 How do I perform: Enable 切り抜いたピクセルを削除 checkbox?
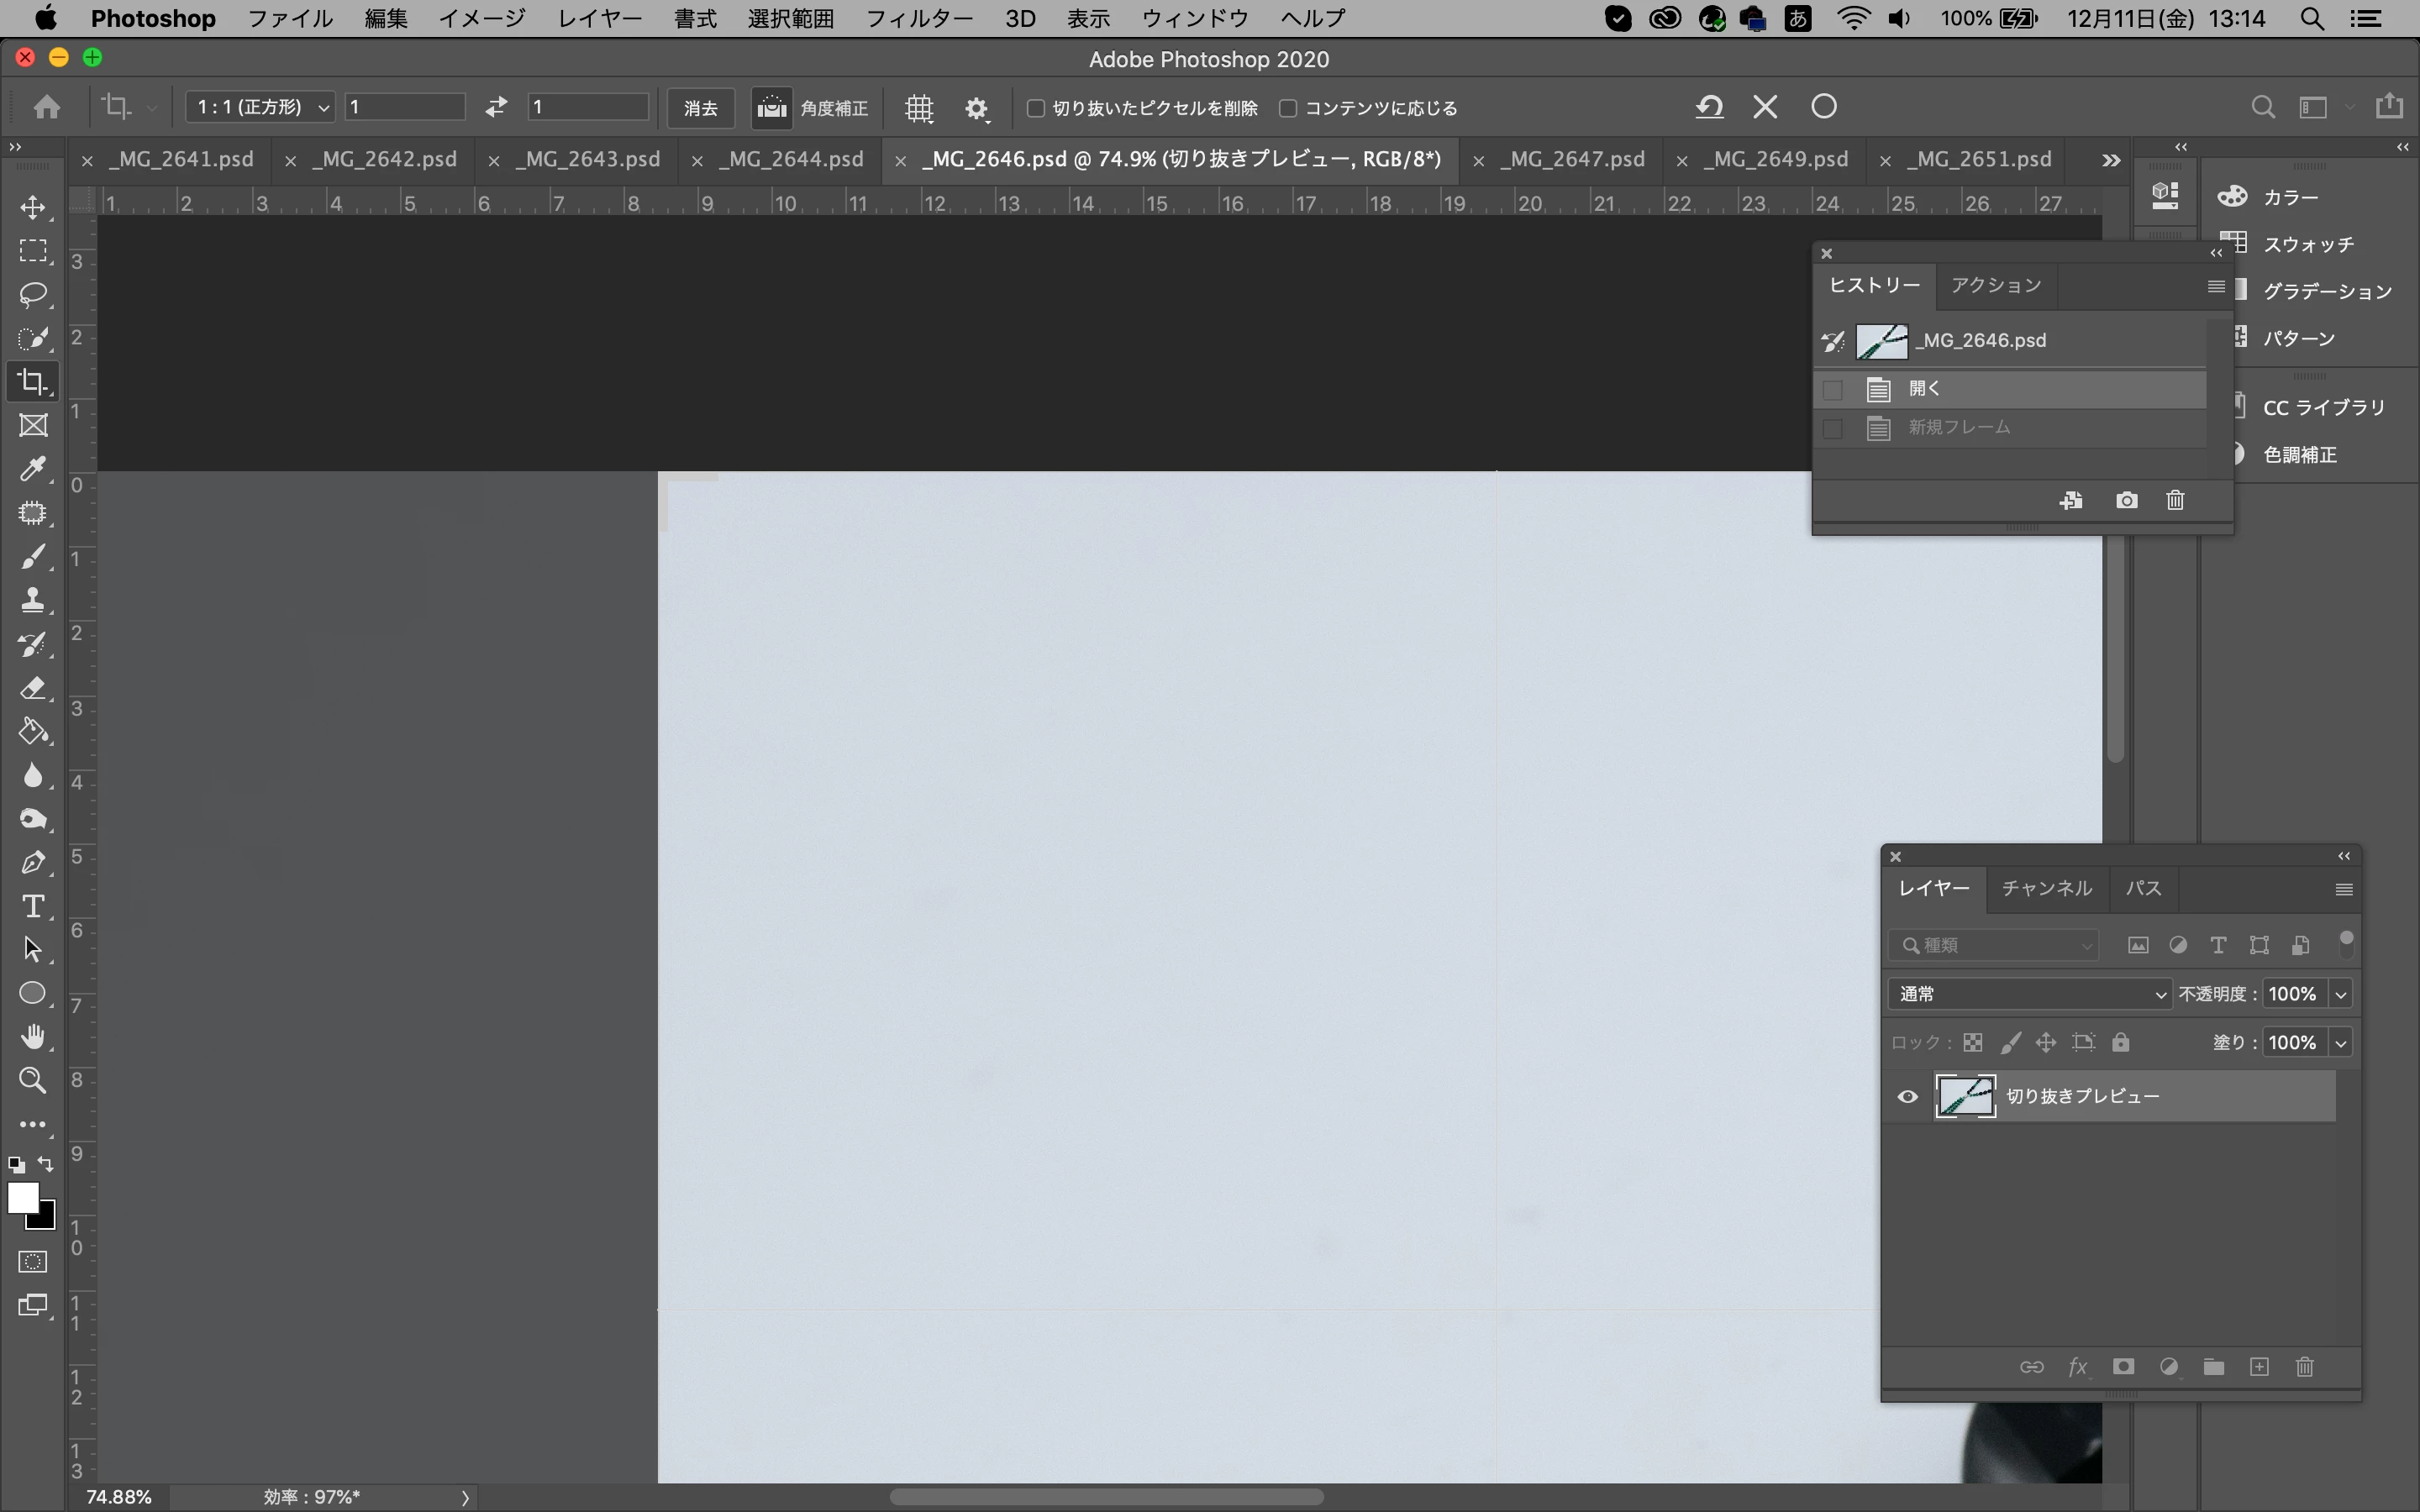click(1036, 108)
